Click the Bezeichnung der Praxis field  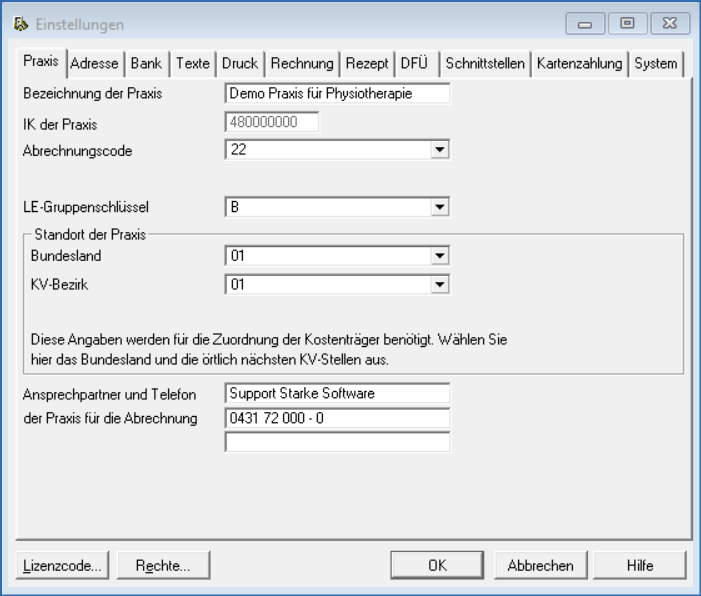tap(338, 93)
